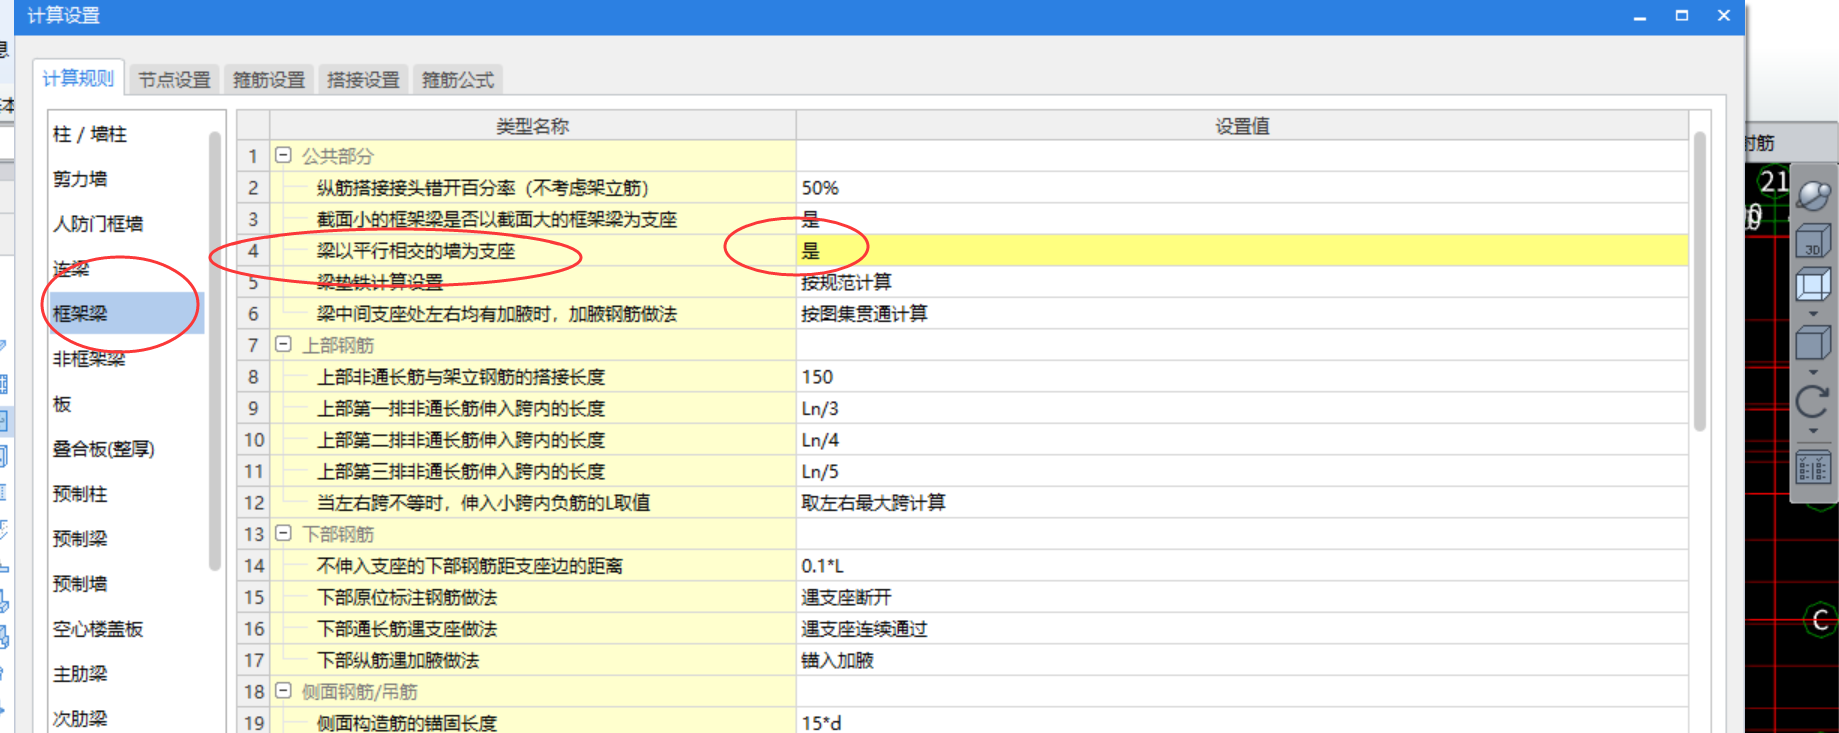The image size is (1839, 733).
Task: Click 按规范计算 value for 梁垫铁计算设置
Action: pyautogui.click(x=846, y=282)
